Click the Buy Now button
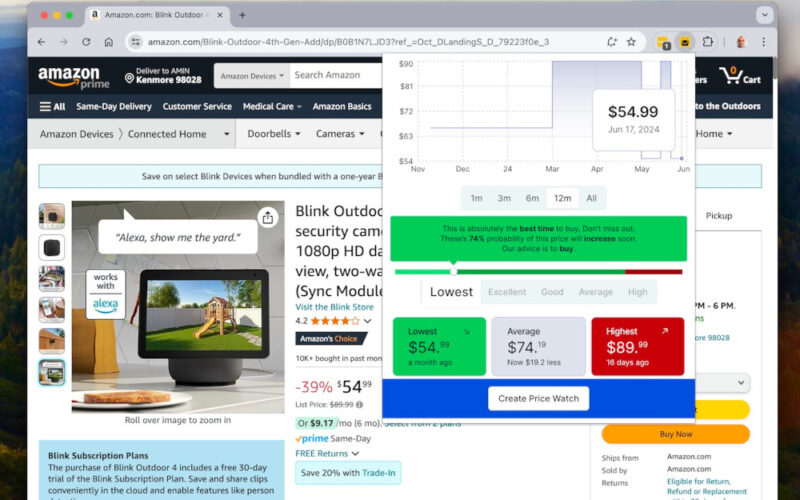800x500 pixels. tap(676, 434)
